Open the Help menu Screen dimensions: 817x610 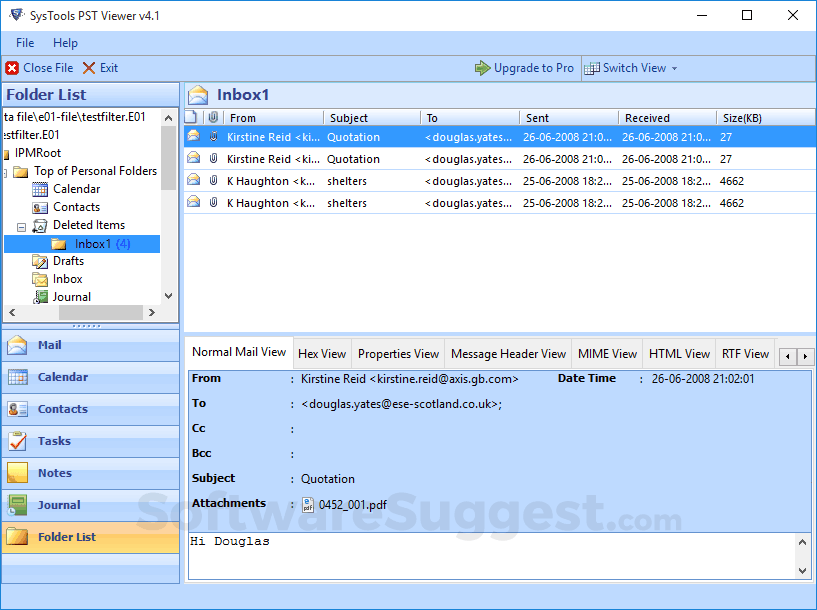[65, 43]
